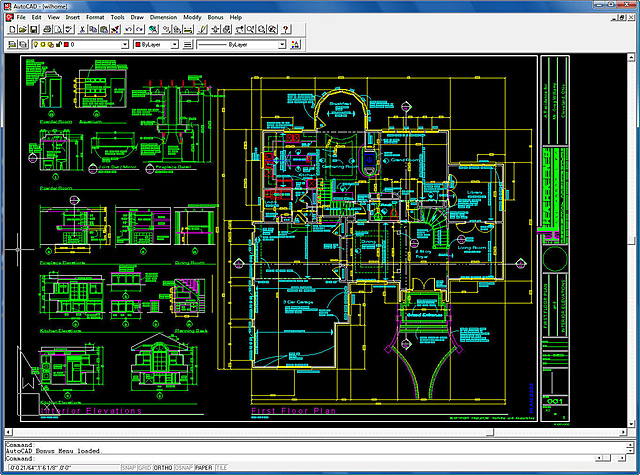Click Make Object's Layer Current icon
This screenshot has height=475, width=640.
[12, 44]
